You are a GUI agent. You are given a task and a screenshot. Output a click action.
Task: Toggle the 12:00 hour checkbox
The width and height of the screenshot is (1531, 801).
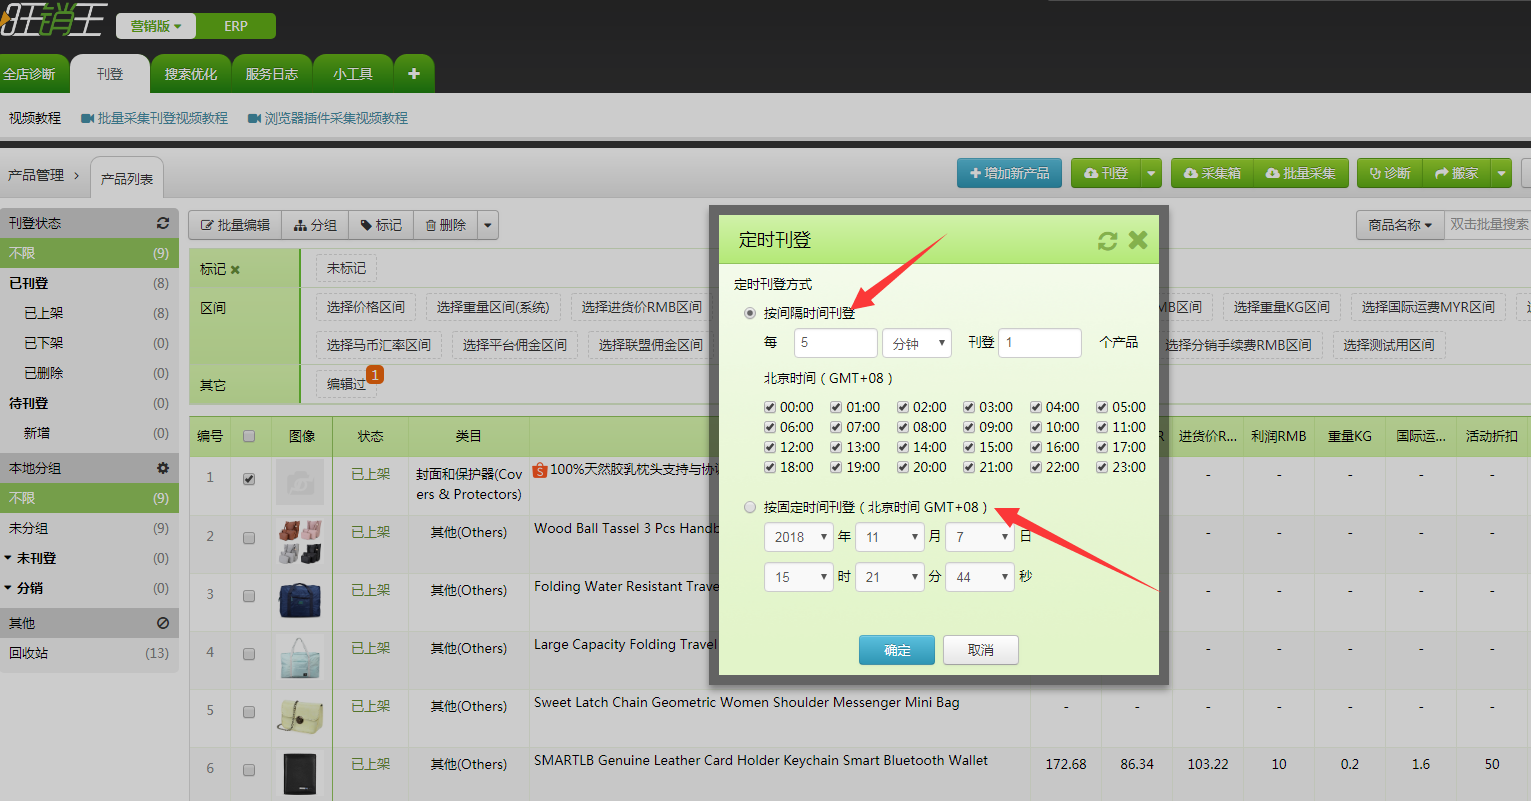point(770,447)
